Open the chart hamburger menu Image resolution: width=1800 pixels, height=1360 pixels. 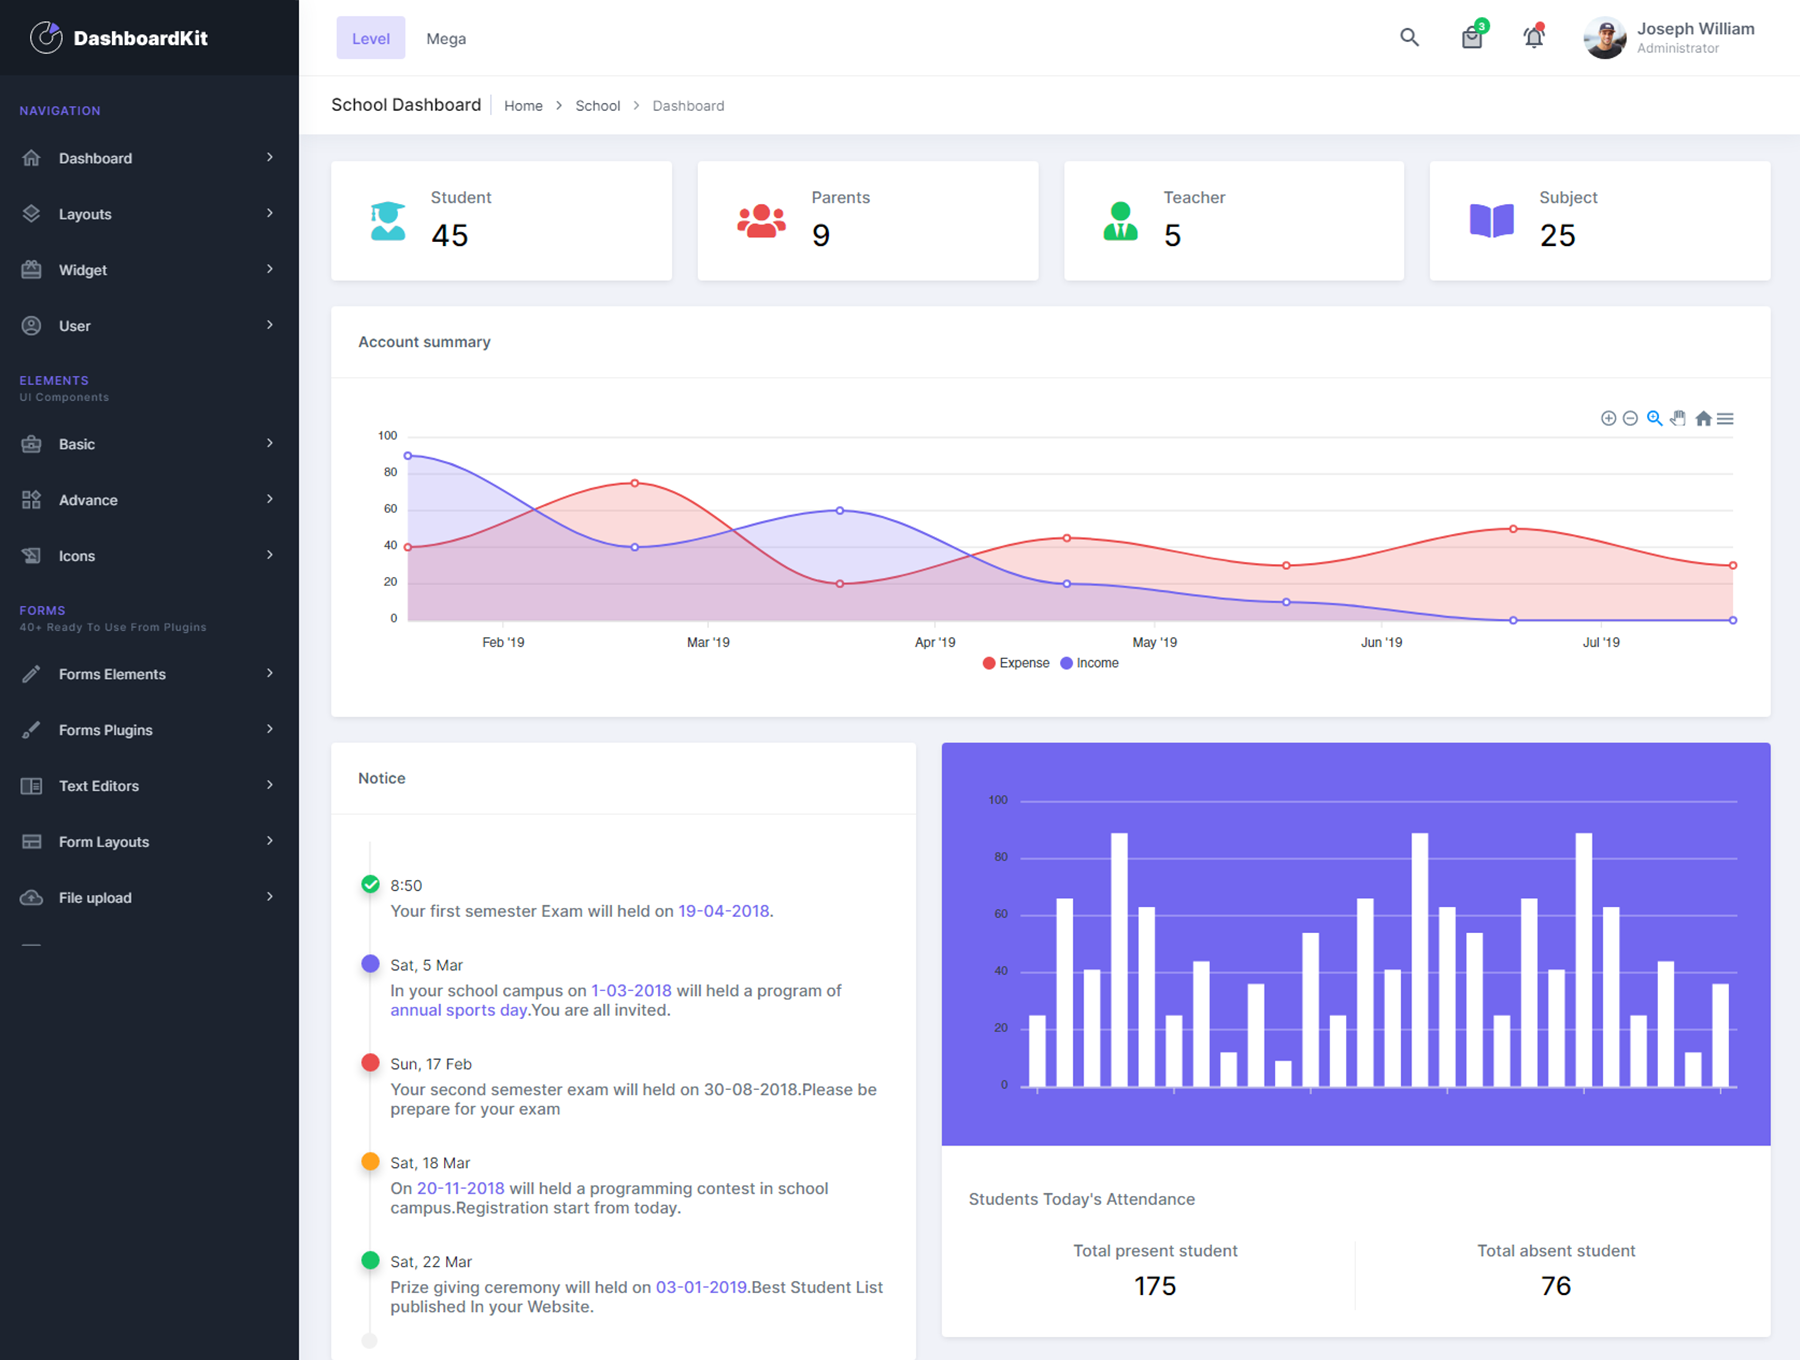(1726, 418)
